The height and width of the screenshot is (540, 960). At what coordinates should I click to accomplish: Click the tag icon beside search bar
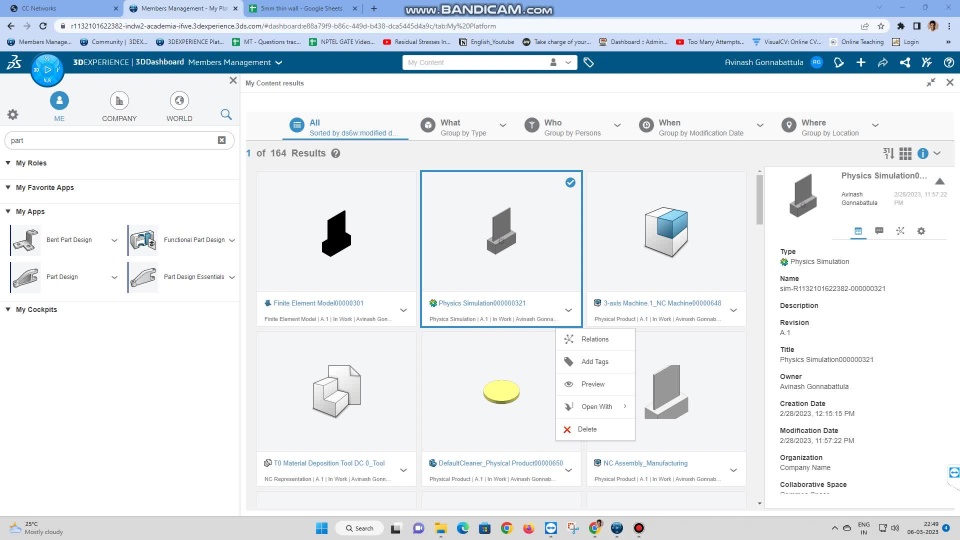(x=588, y=62)
